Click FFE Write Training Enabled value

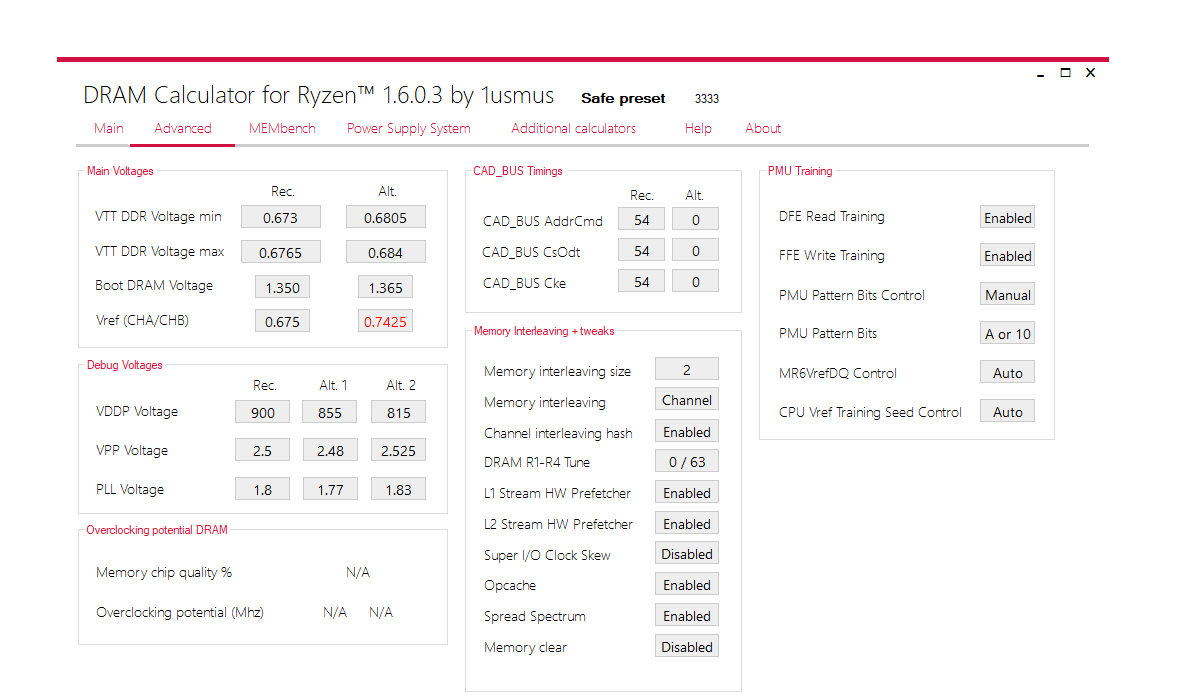point(1007,256)
